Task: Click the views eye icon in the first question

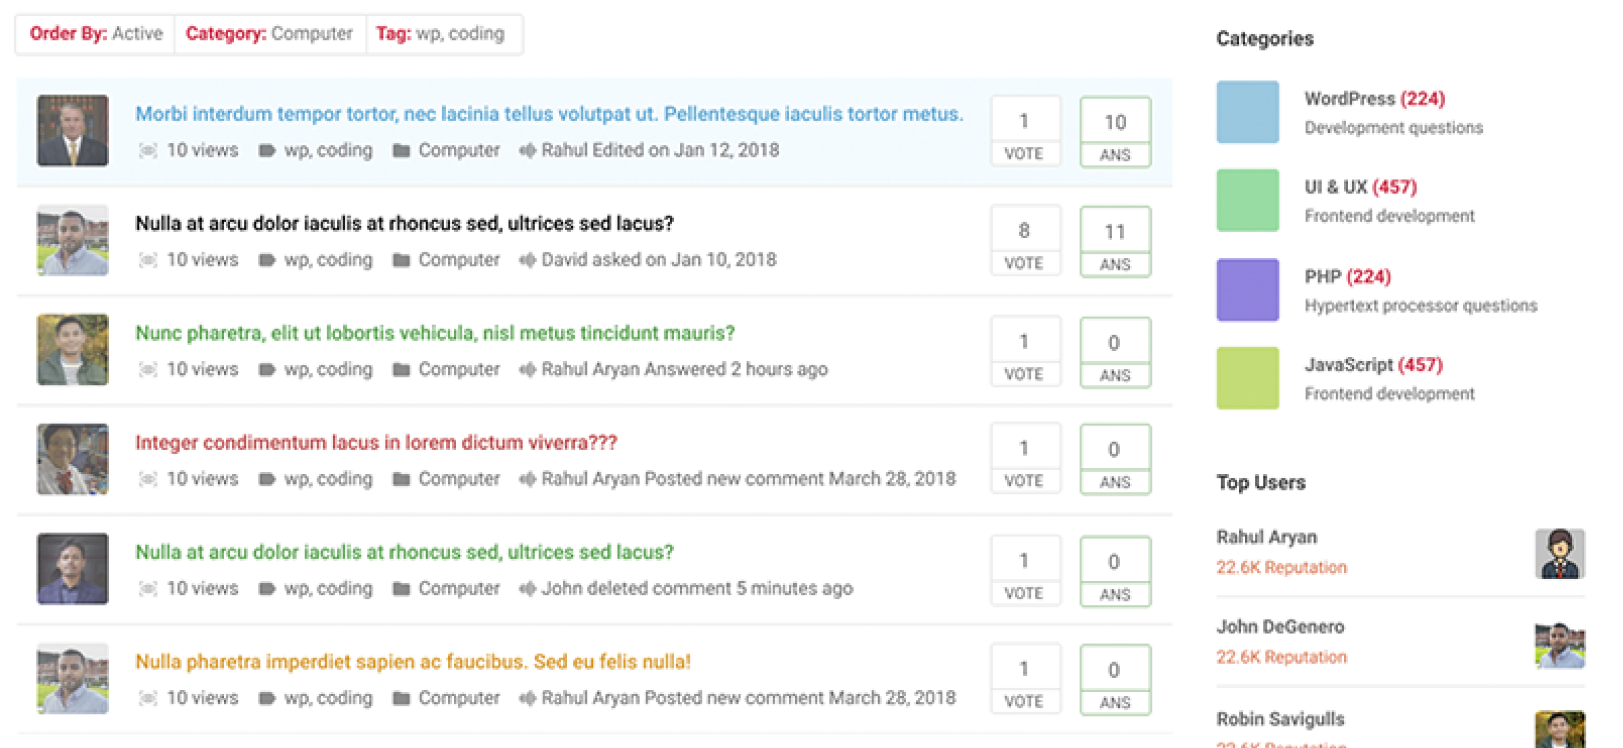Action: pyautogui.click(x=148, y=151)
